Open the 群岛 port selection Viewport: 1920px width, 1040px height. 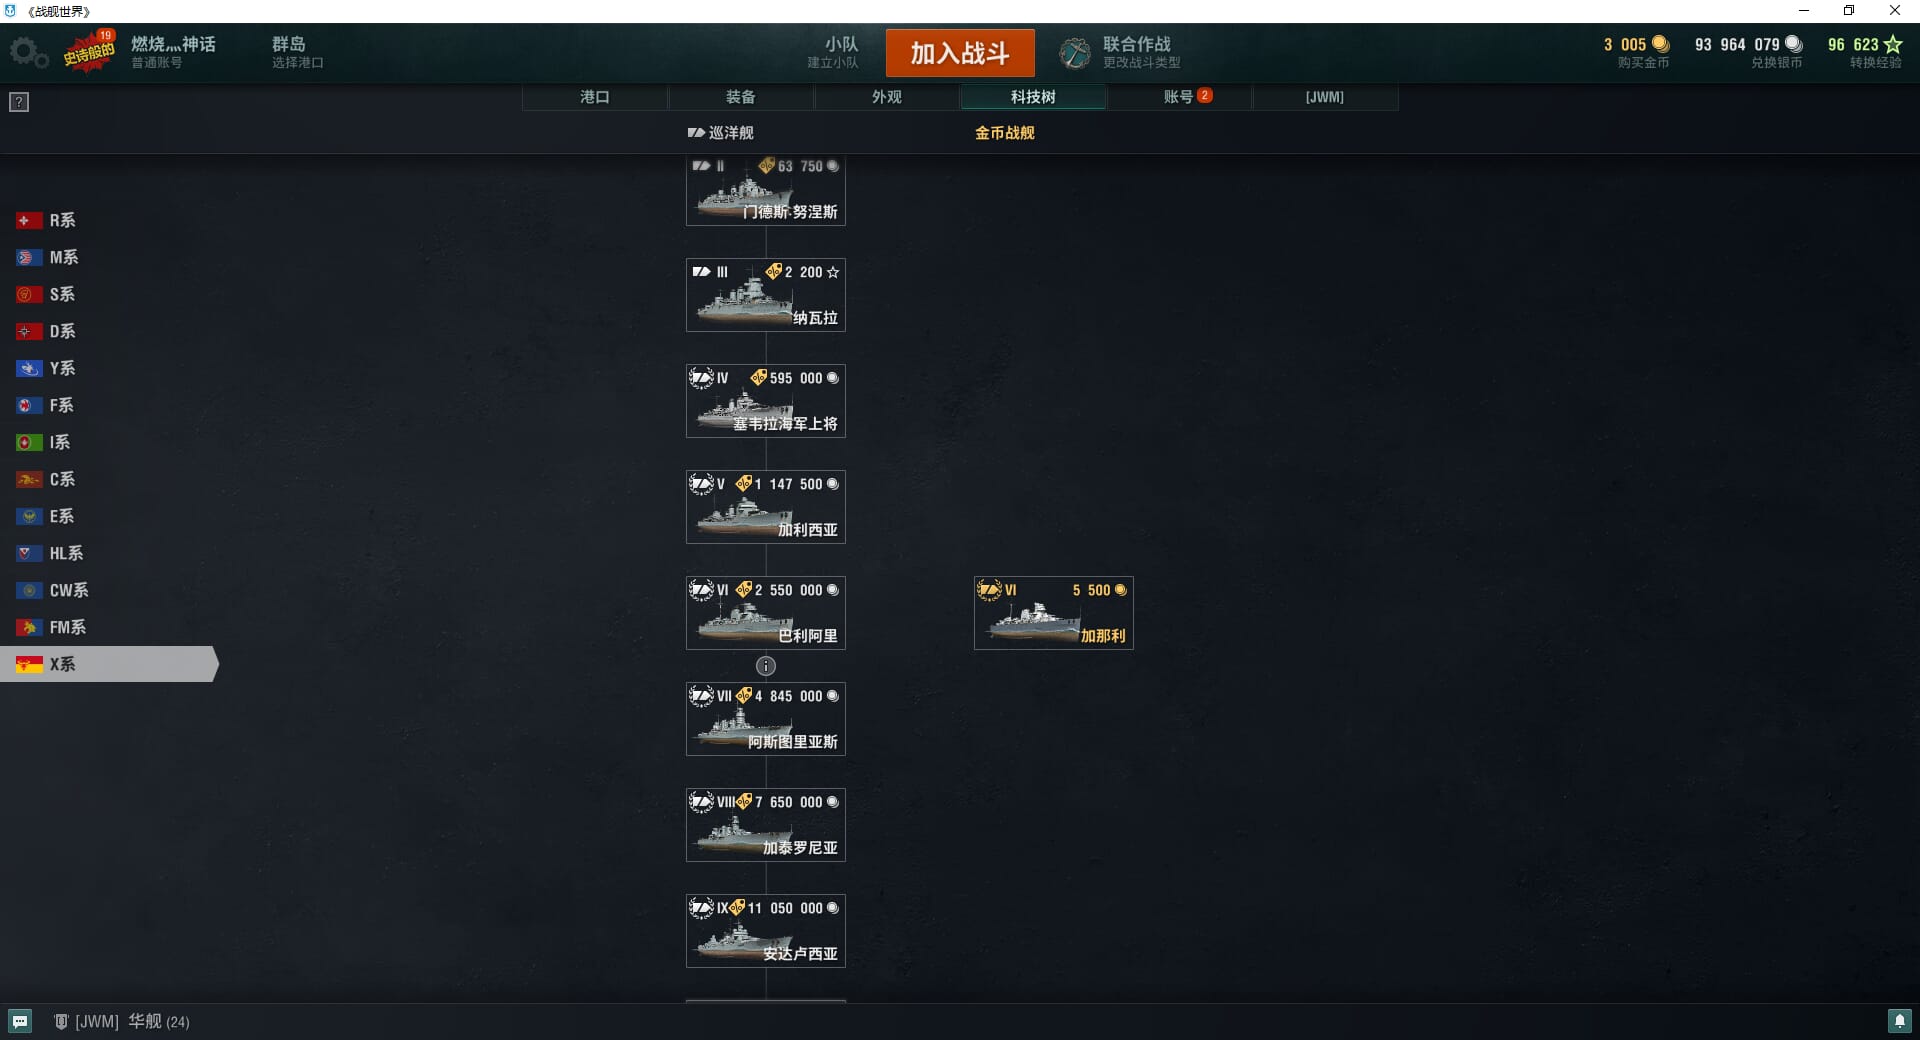pyautogui.click(x=297, y=52)
